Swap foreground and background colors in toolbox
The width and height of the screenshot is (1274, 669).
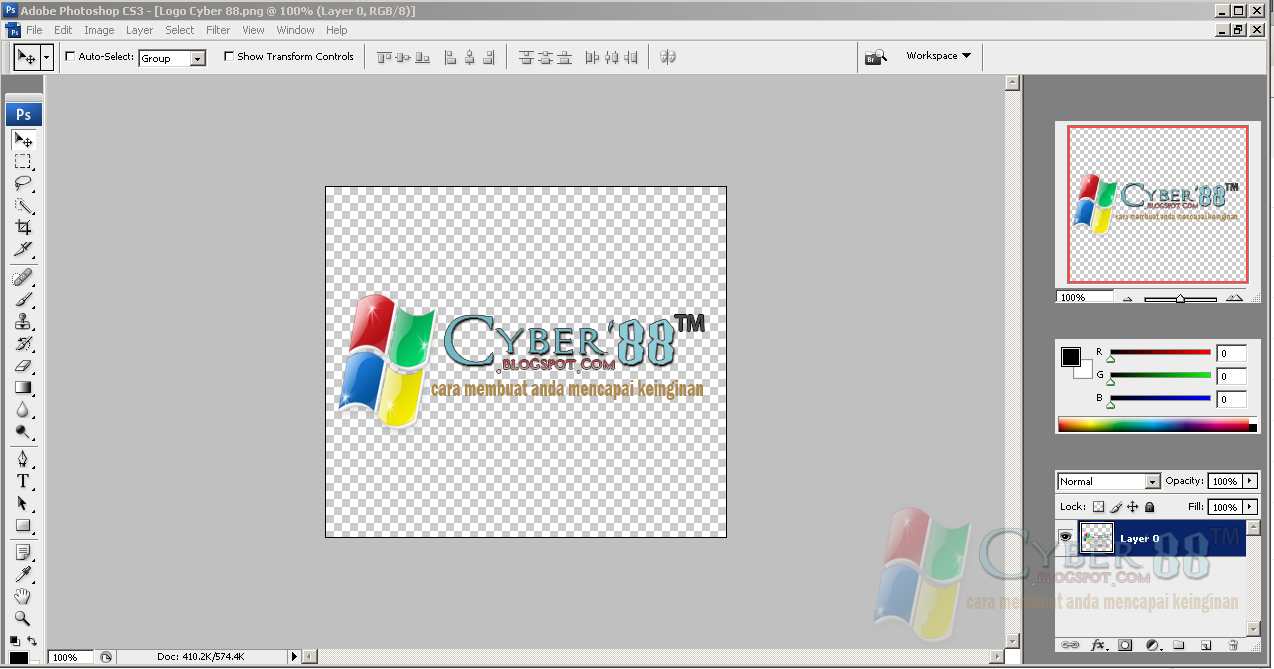coord(33,641)
